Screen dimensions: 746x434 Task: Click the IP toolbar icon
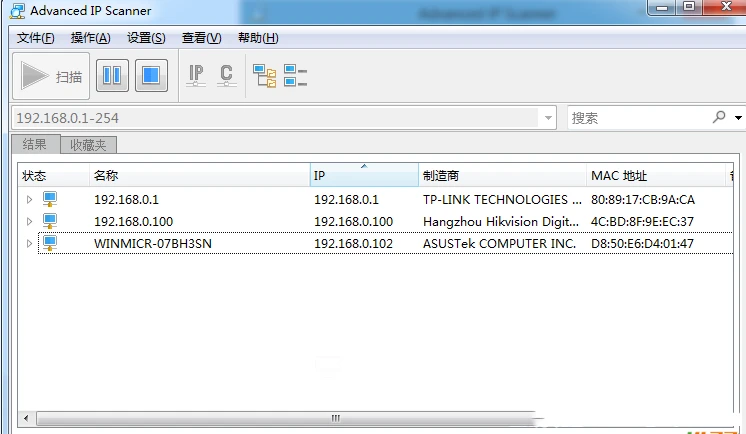pyautogui.click(x=196, y=76)
